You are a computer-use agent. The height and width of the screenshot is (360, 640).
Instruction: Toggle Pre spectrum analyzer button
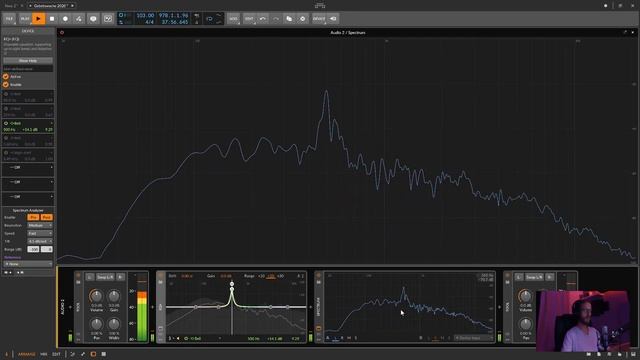pos(33,217)
